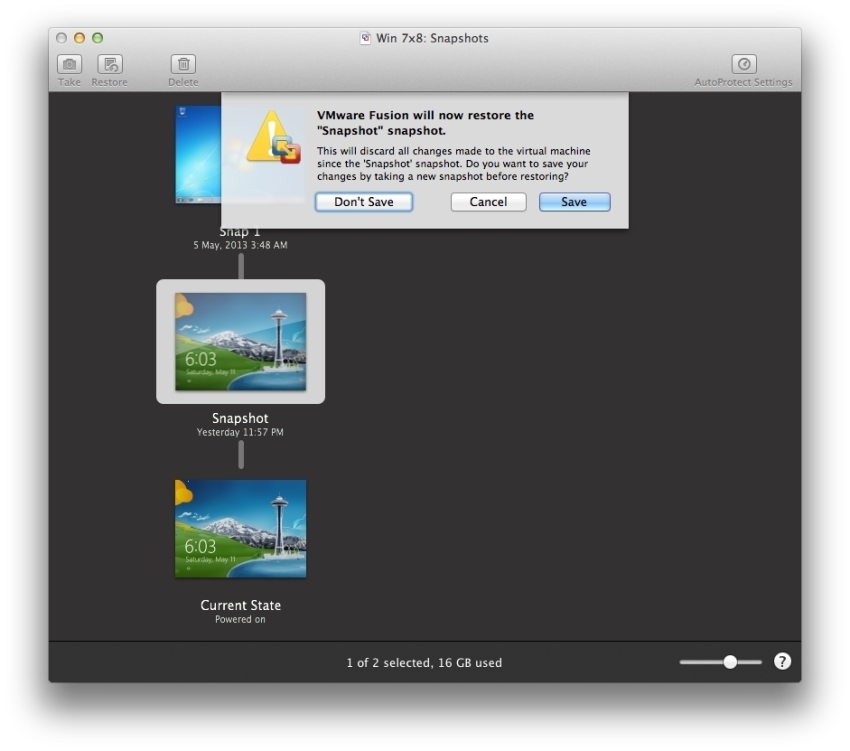Adjust the thumbnail size slider

click(730, 662)
